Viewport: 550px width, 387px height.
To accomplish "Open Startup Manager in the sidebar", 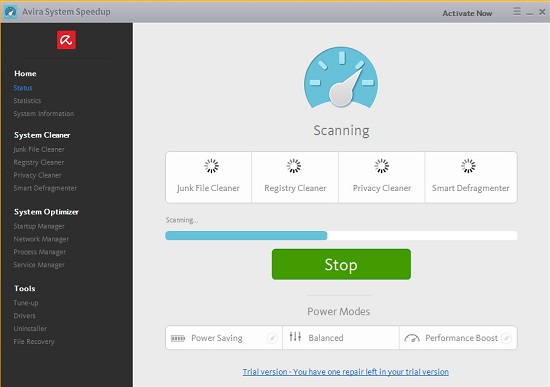I will pyautogui.click(x=39, y=226).
